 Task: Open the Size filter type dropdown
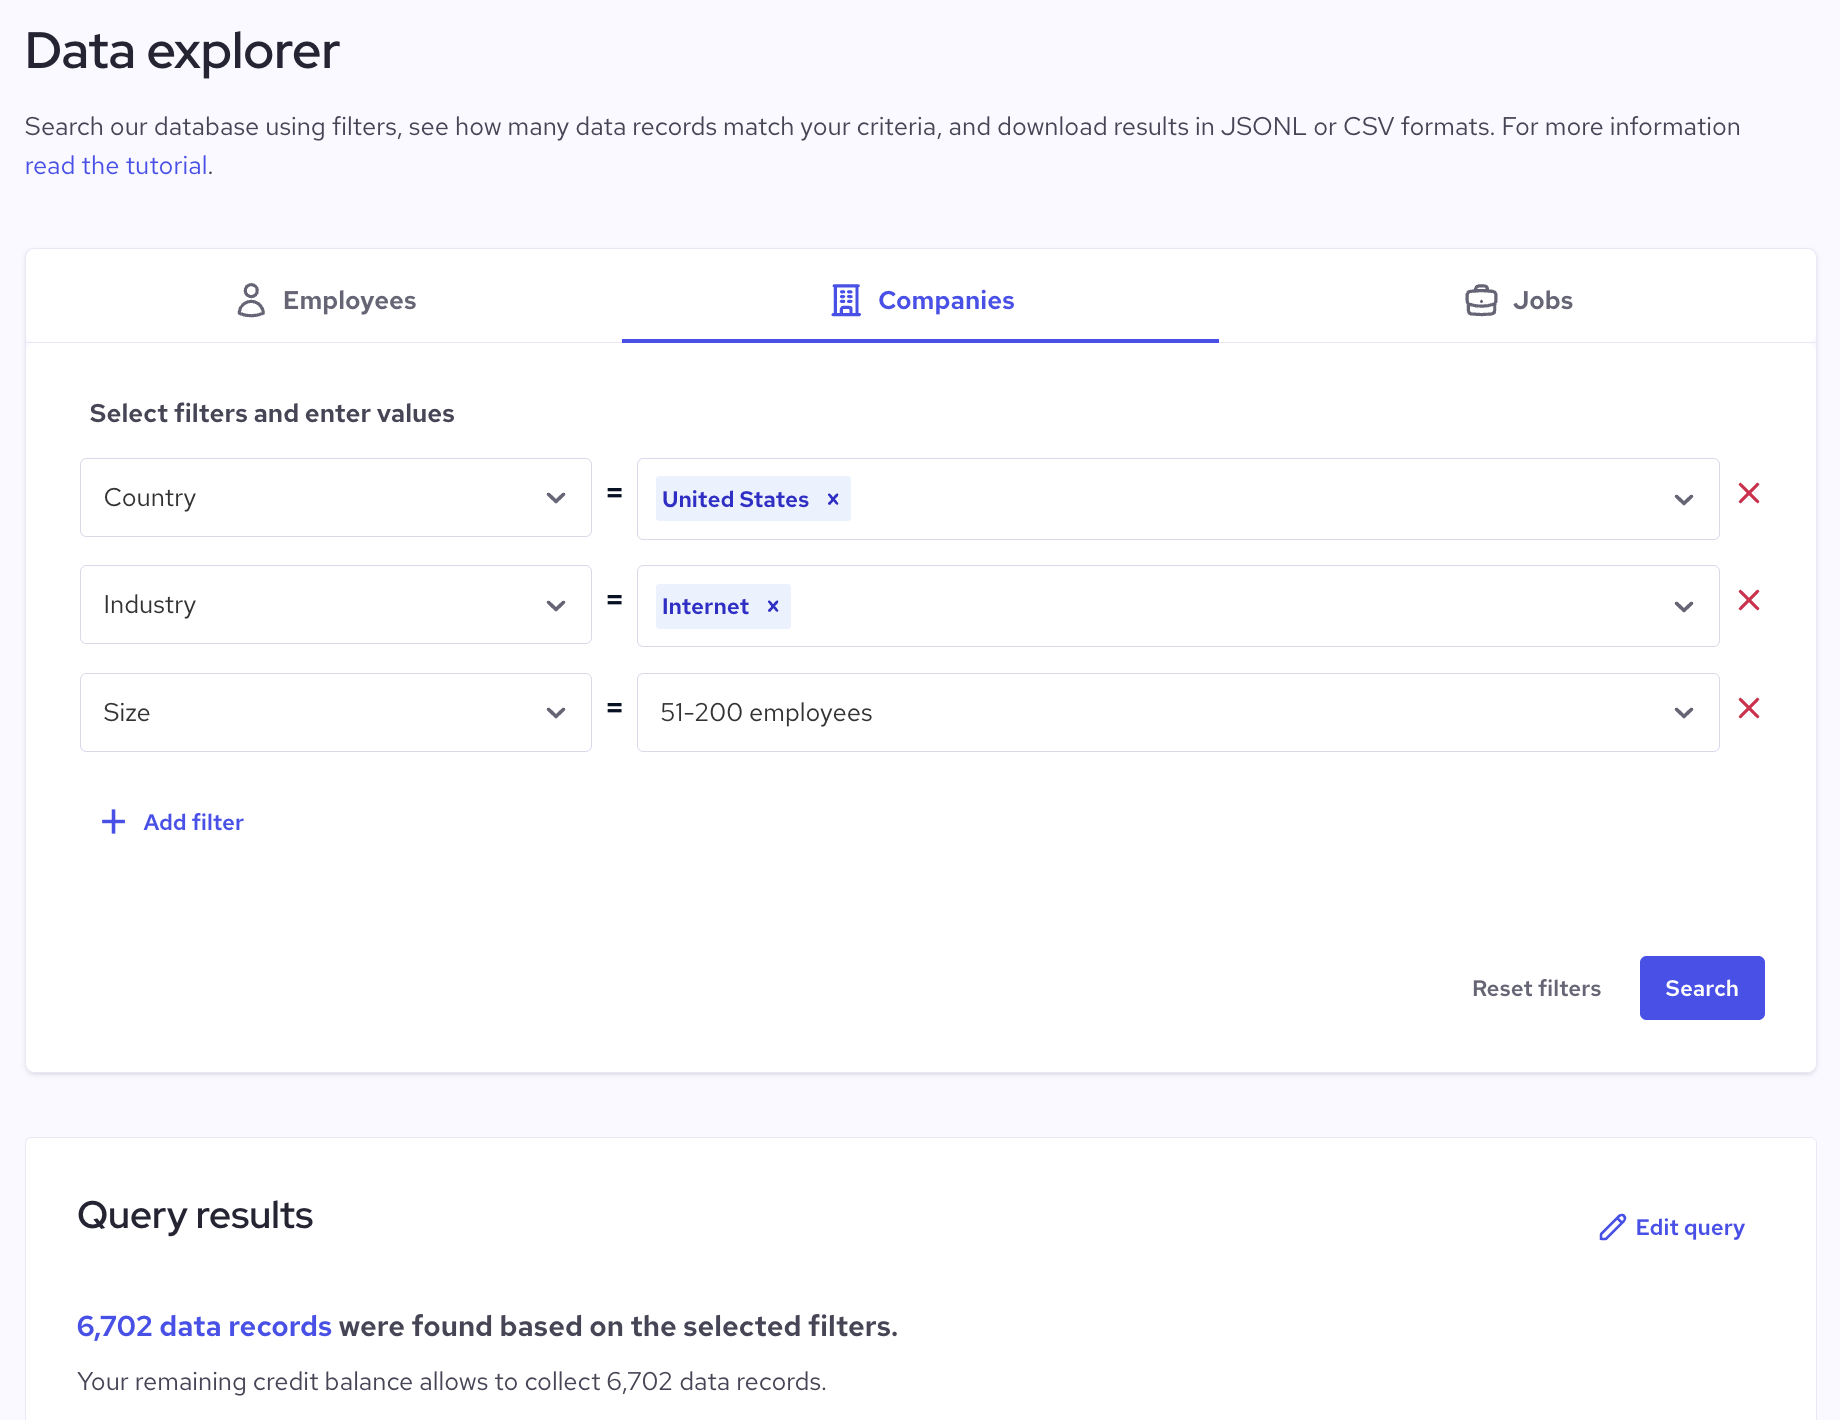coord(336,712)
